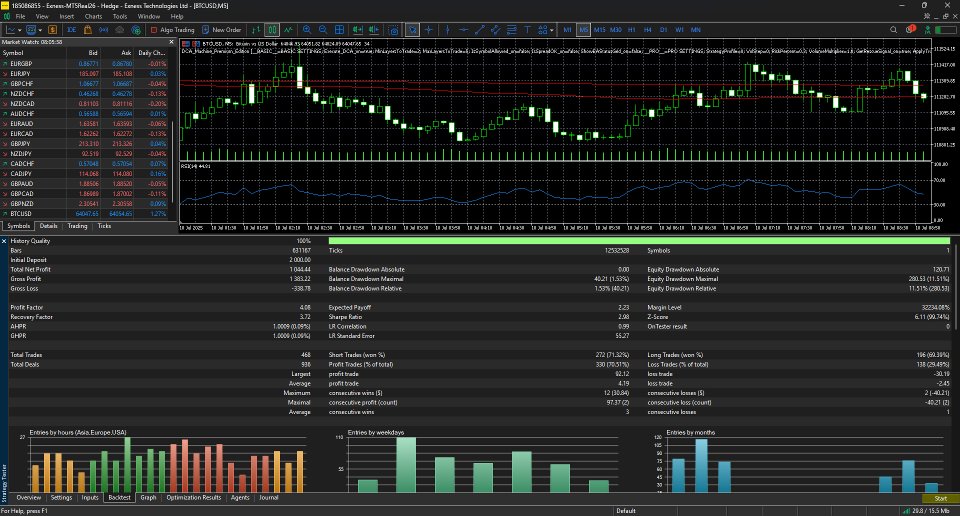Open the Help menu

pos(177,17)
